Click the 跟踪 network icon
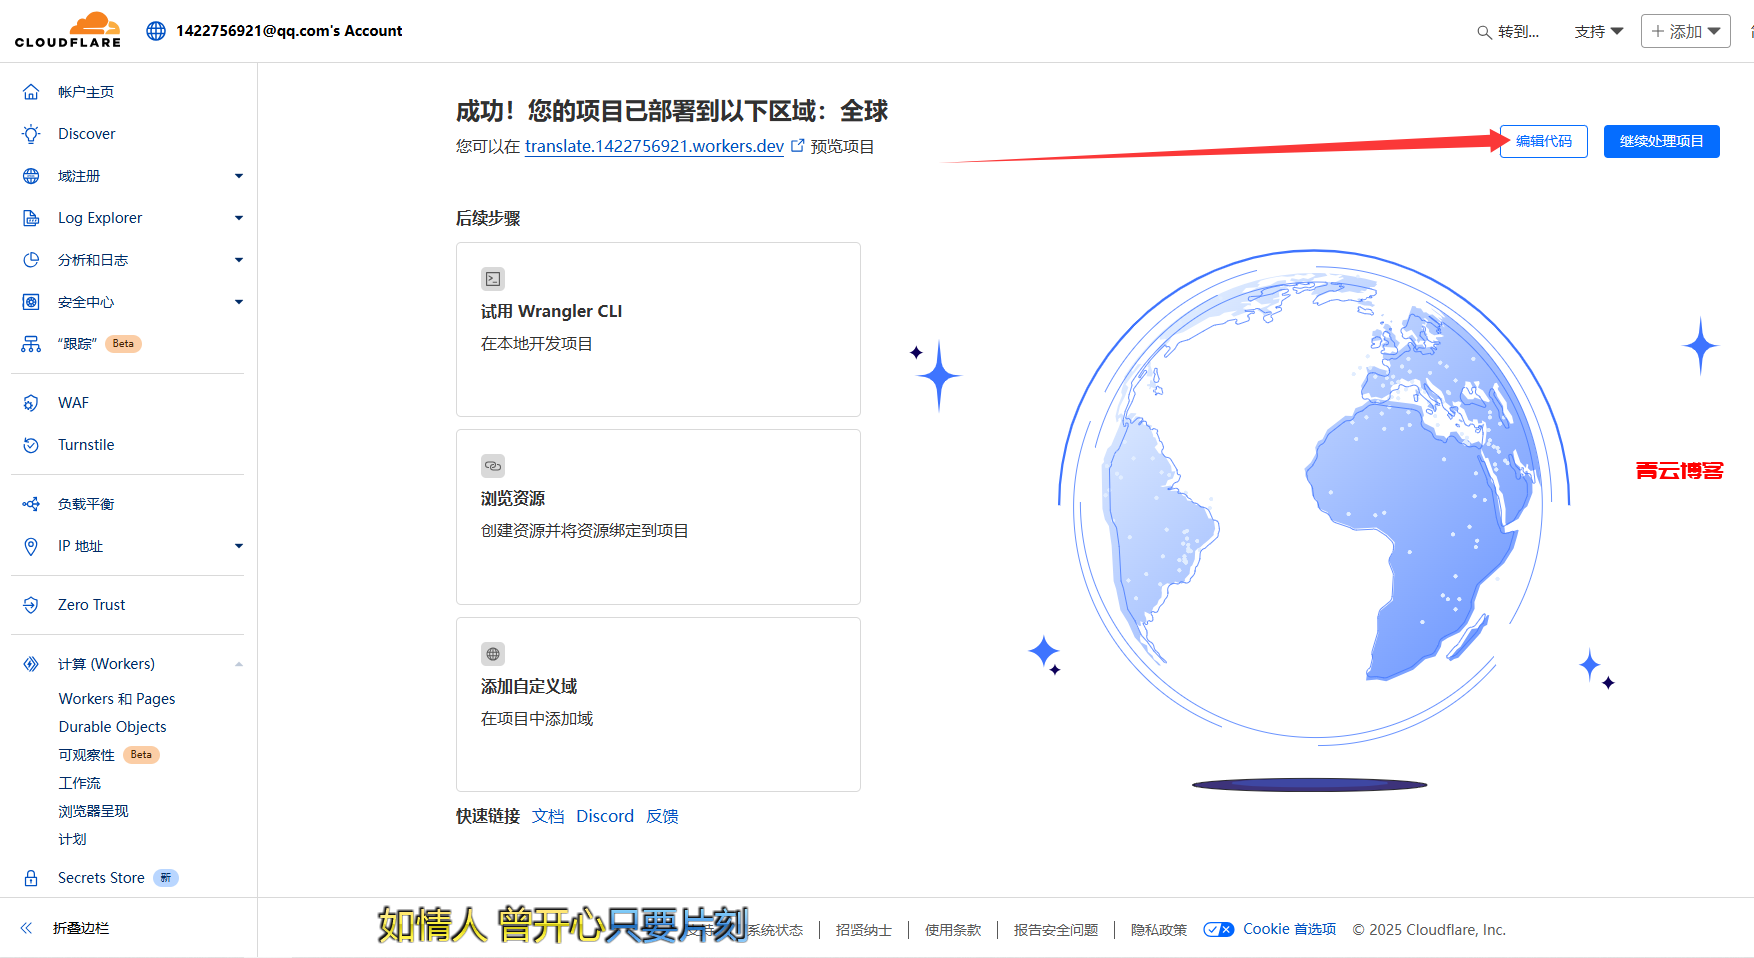The image size is (1754, 958). click(31, 344)
